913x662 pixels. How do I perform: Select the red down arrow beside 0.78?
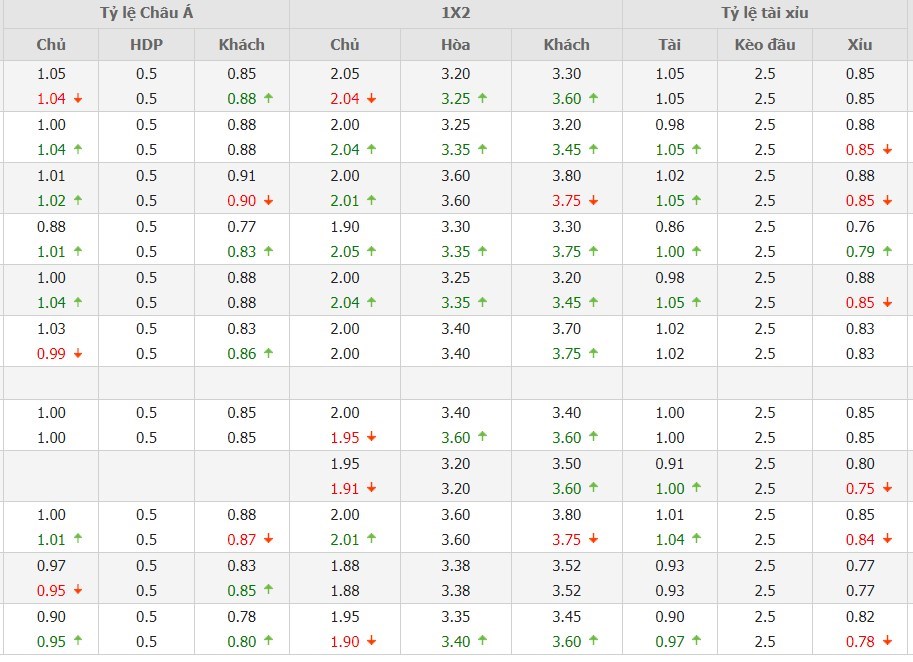[x=886, y=642]
